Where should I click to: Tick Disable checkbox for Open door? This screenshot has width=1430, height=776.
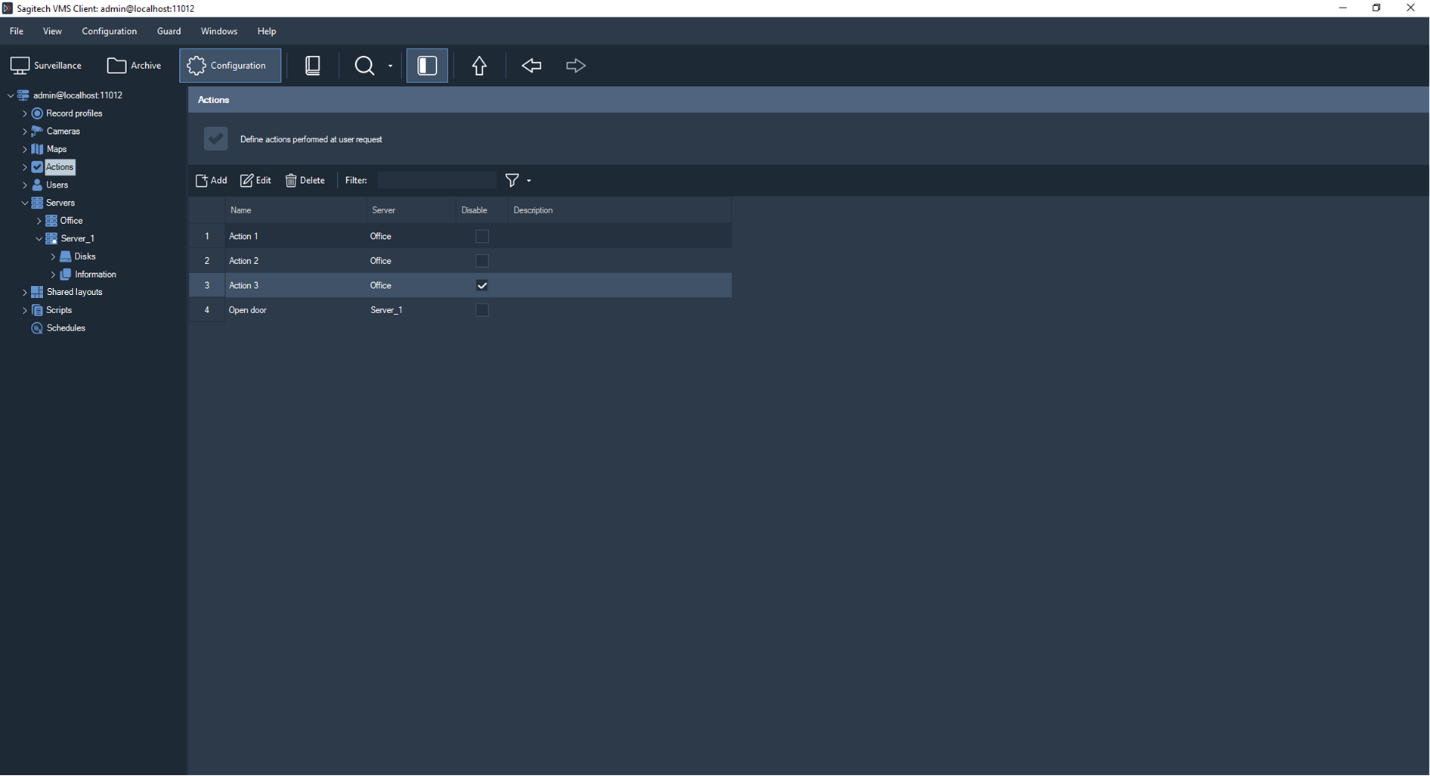pos(482,310)
